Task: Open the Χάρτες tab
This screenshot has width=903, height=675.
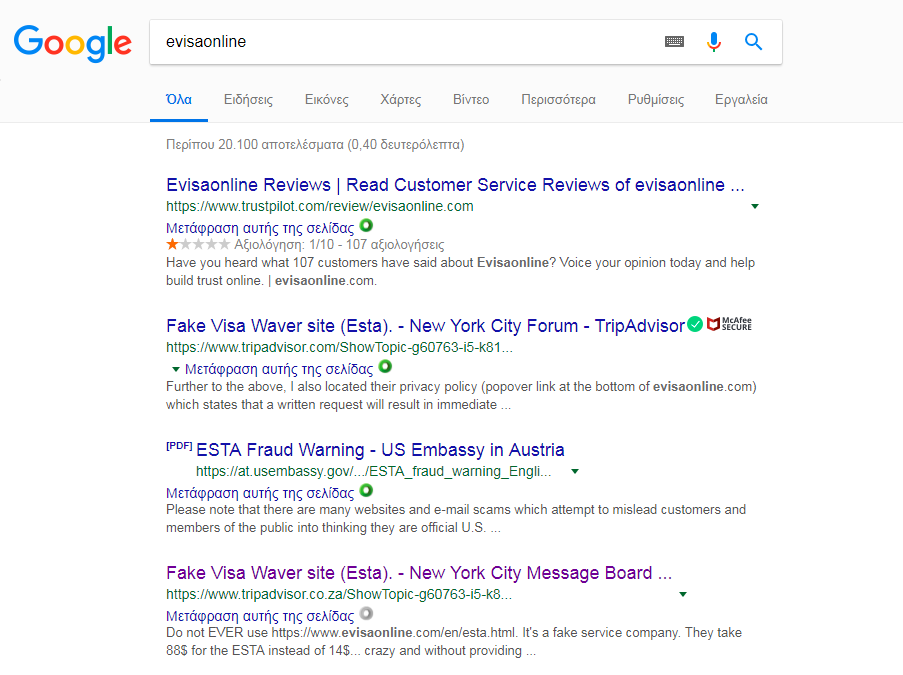Action: [401, 100]
